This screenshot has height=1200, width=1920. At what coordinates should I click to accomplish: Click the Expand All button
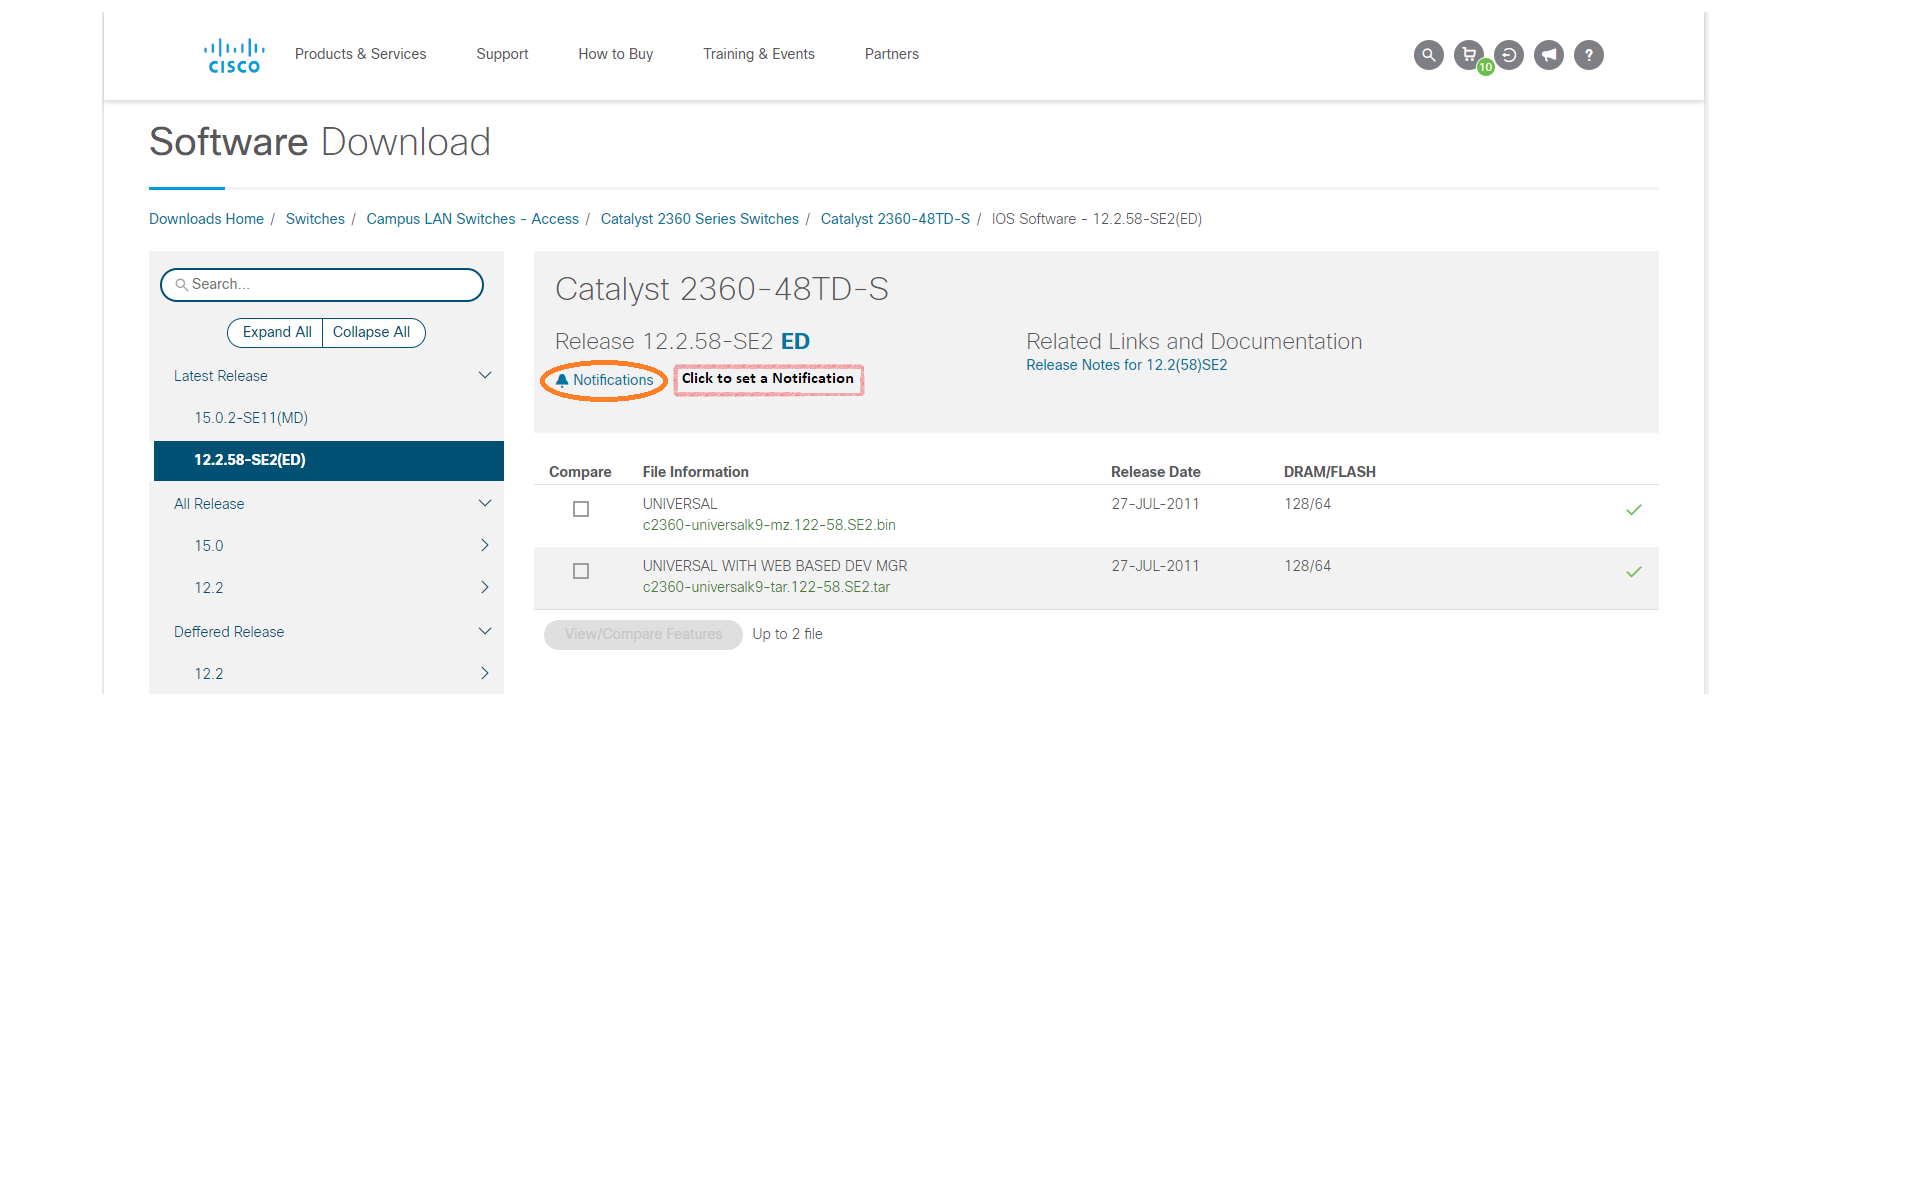[275, 332]
